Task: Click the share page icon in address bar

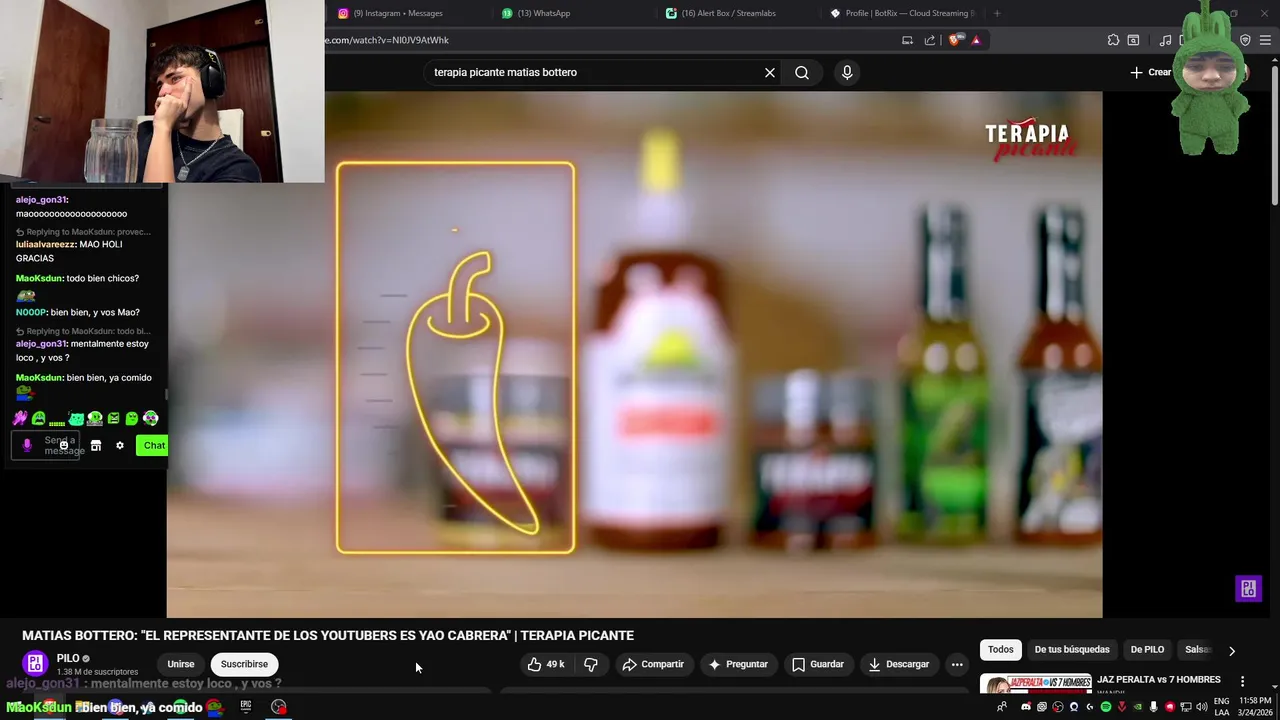Action: click(x=930, y=40)
